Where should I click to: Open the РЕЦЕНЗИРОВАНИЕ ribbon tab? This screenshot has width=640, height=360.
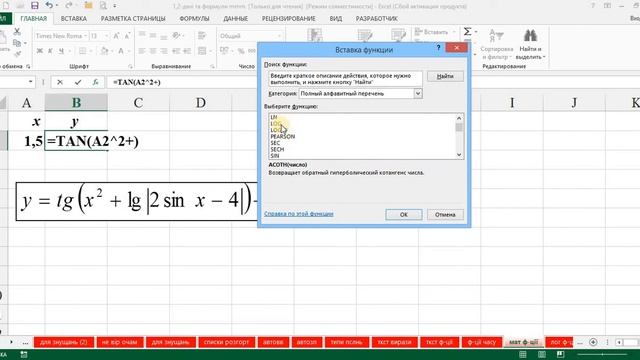click(x=289, y=19)
